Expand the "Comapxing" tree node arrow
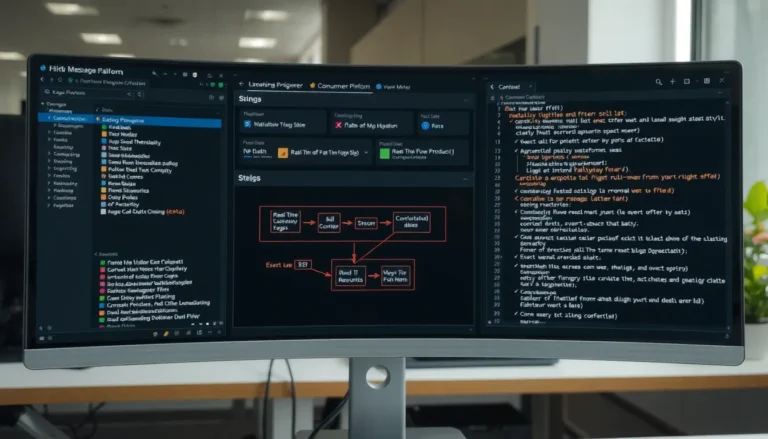Image resolution: width=768 pixels, height=439 pixels. (x=49, y=154)
